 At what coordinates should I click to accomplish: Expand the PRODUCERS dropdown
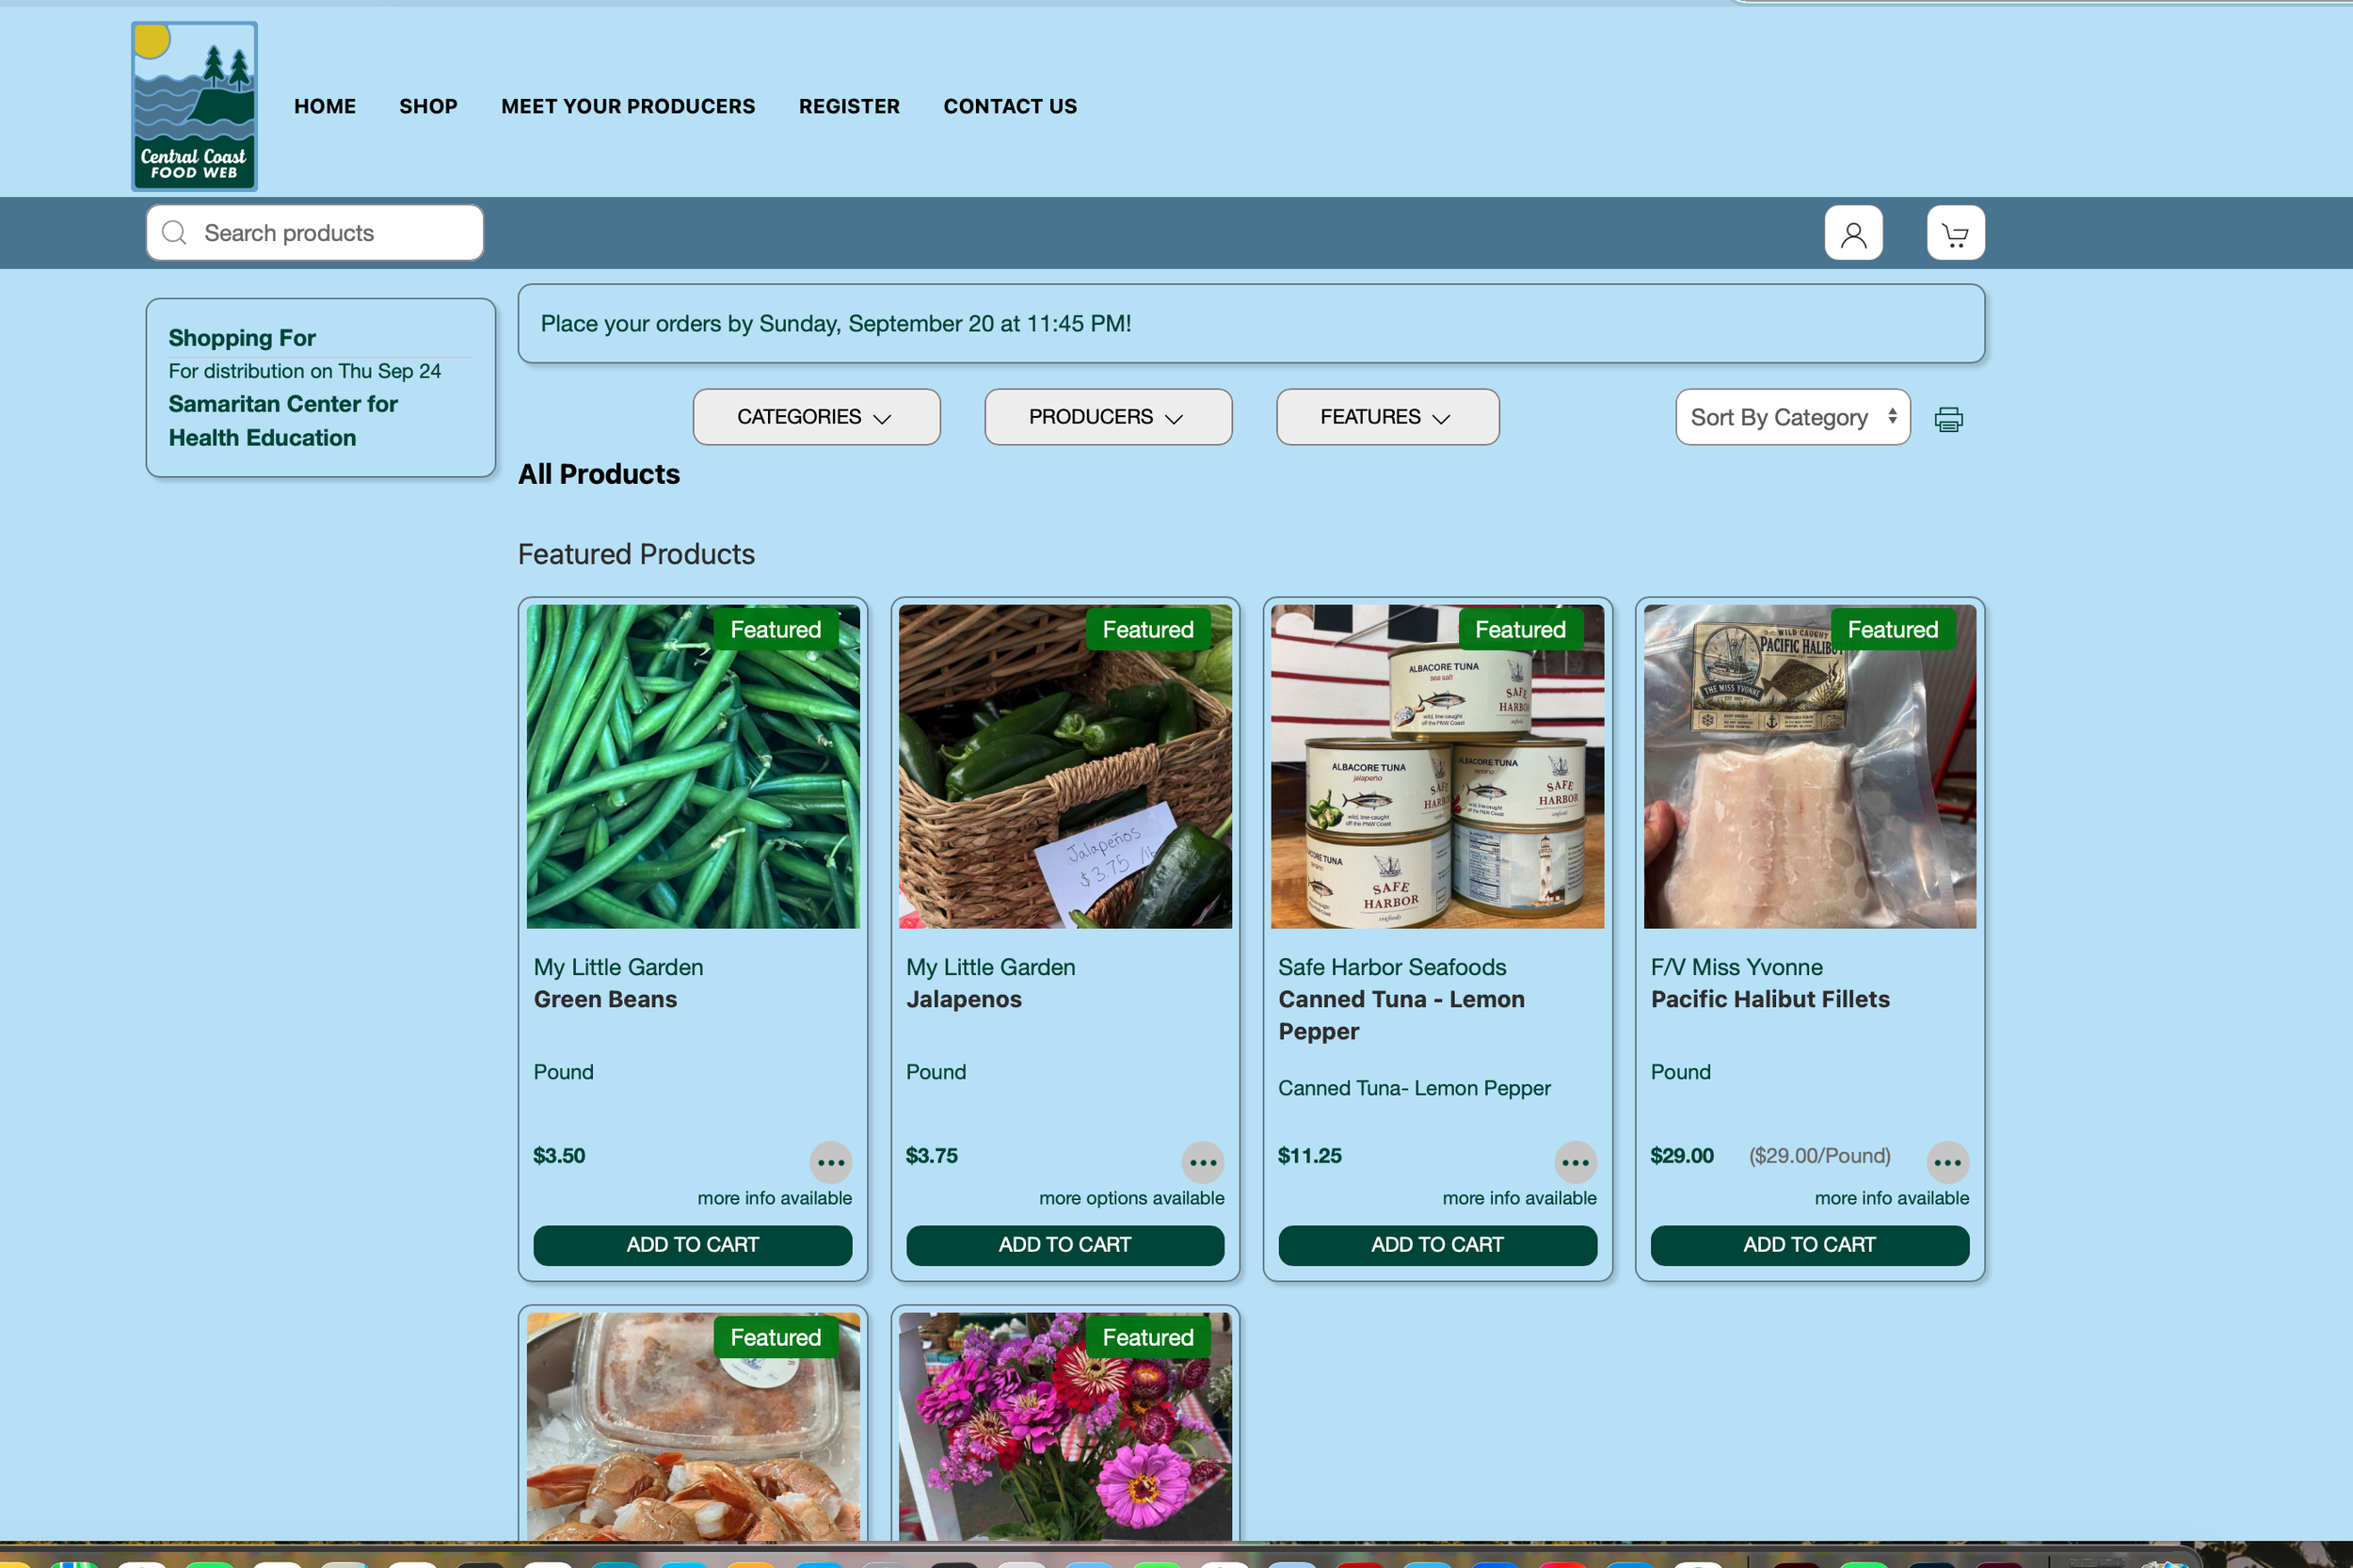tap(1108, 417)
